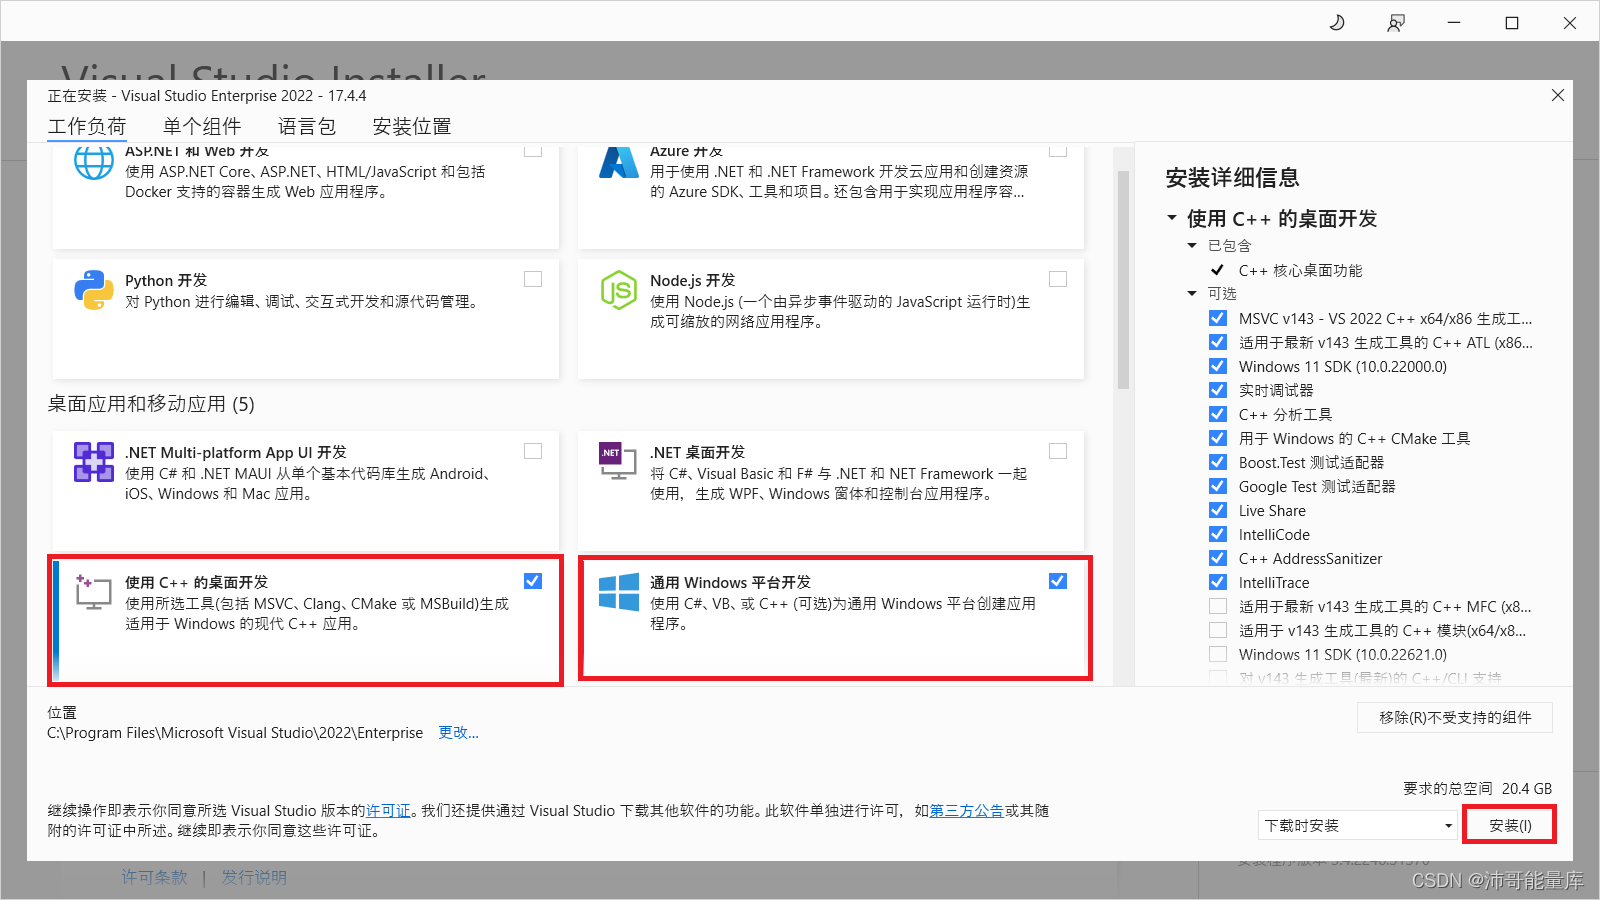The width and height of the screenshot is (1600, 900).
Task: Check Windows 11 SDK (10.0.22621.0)
Action: tap(1218, 654)
